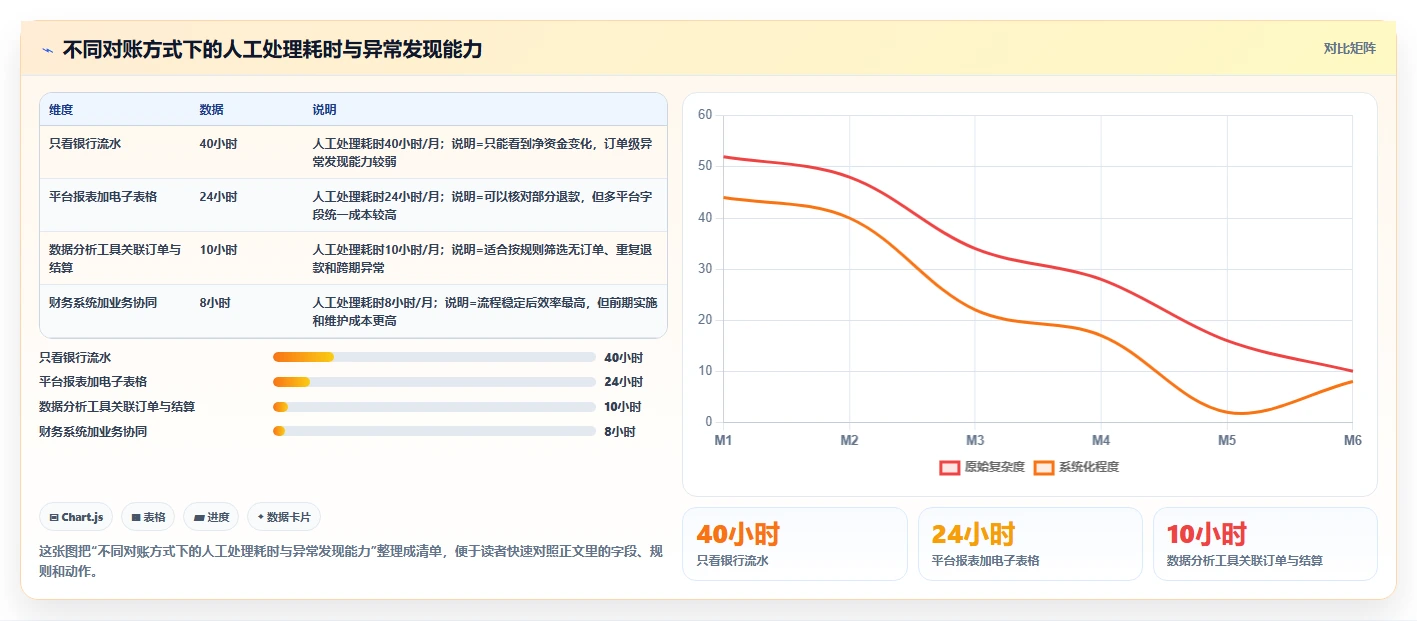This screenshot has height=621, width=1417.
Task: Click the 24小时 data card
Action: (1030, 544)
